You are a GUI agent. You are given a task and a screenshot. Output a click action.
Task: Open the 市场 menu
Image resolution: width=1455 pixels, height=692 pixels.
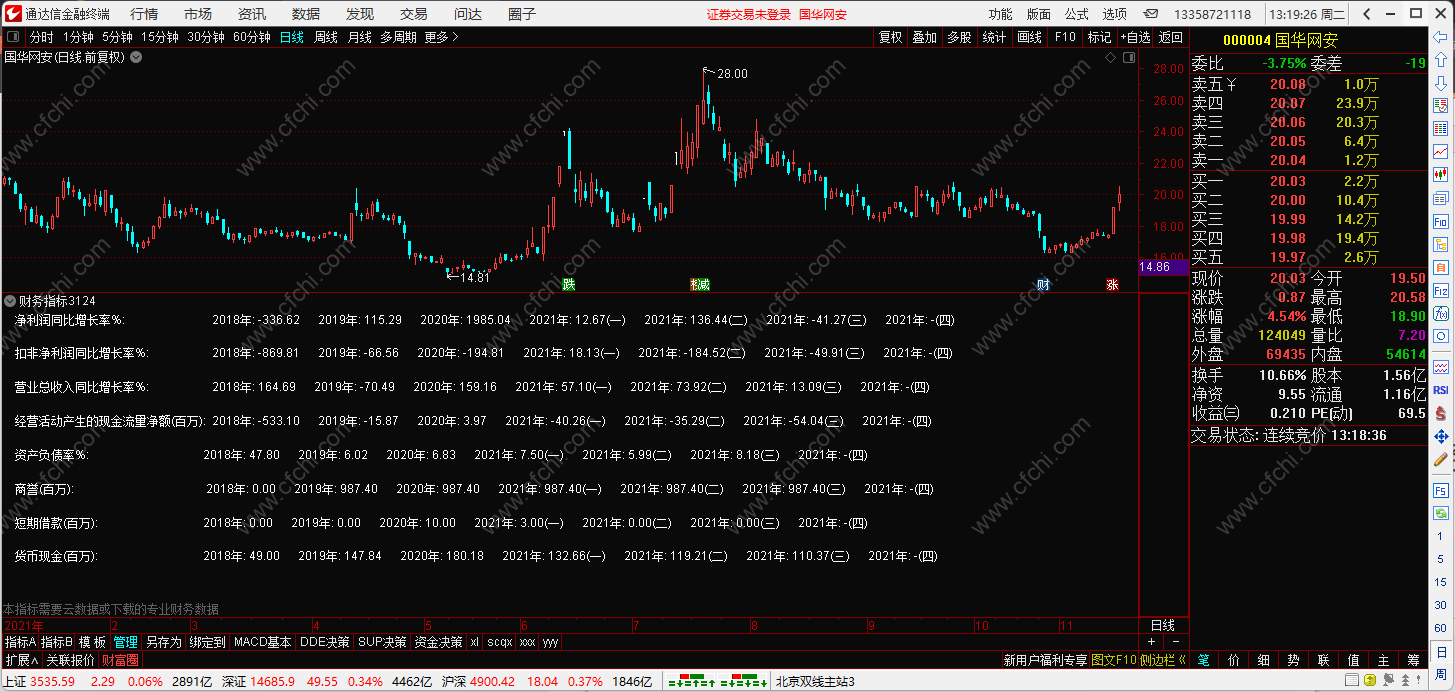click(198, 14)
